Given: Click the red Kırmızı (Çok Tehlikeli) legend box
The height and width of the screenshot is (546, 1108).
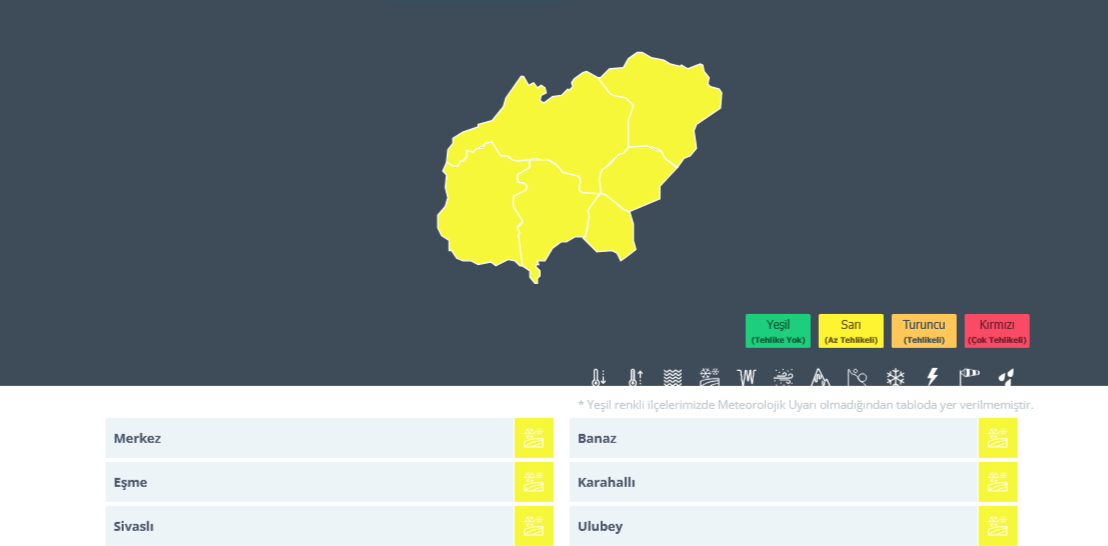Looking at the screenshot, I should point(997,331).
